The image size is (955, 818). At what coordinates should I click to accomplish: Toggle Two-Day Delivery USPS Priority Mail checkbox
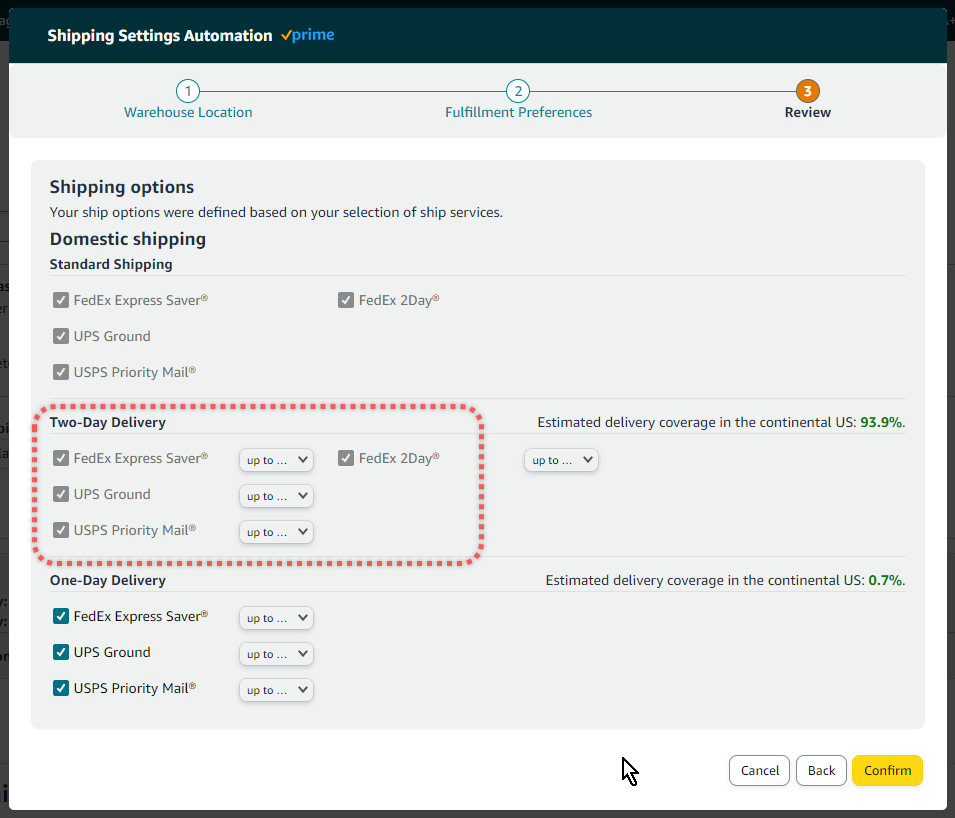tap(61, 530)
